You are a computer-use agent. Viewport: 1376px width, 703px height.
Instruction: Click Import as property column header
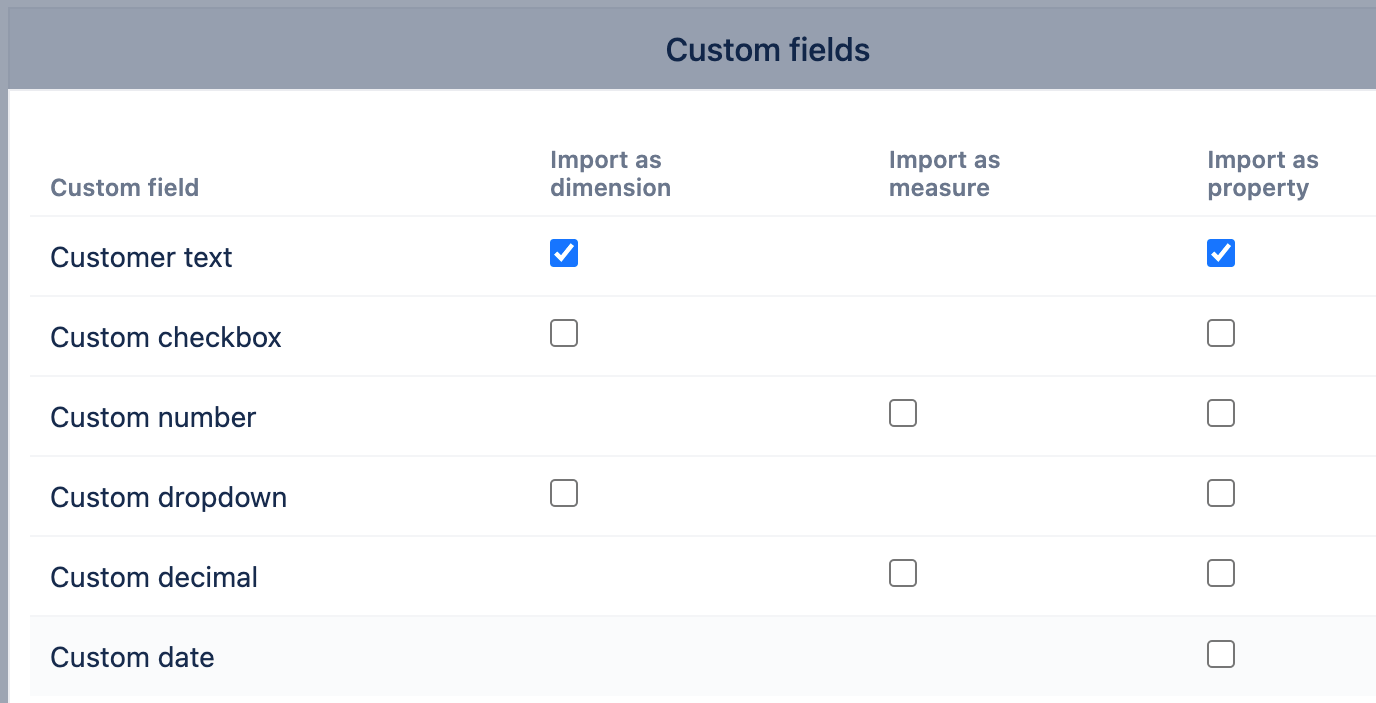[x=1262, y=174]
